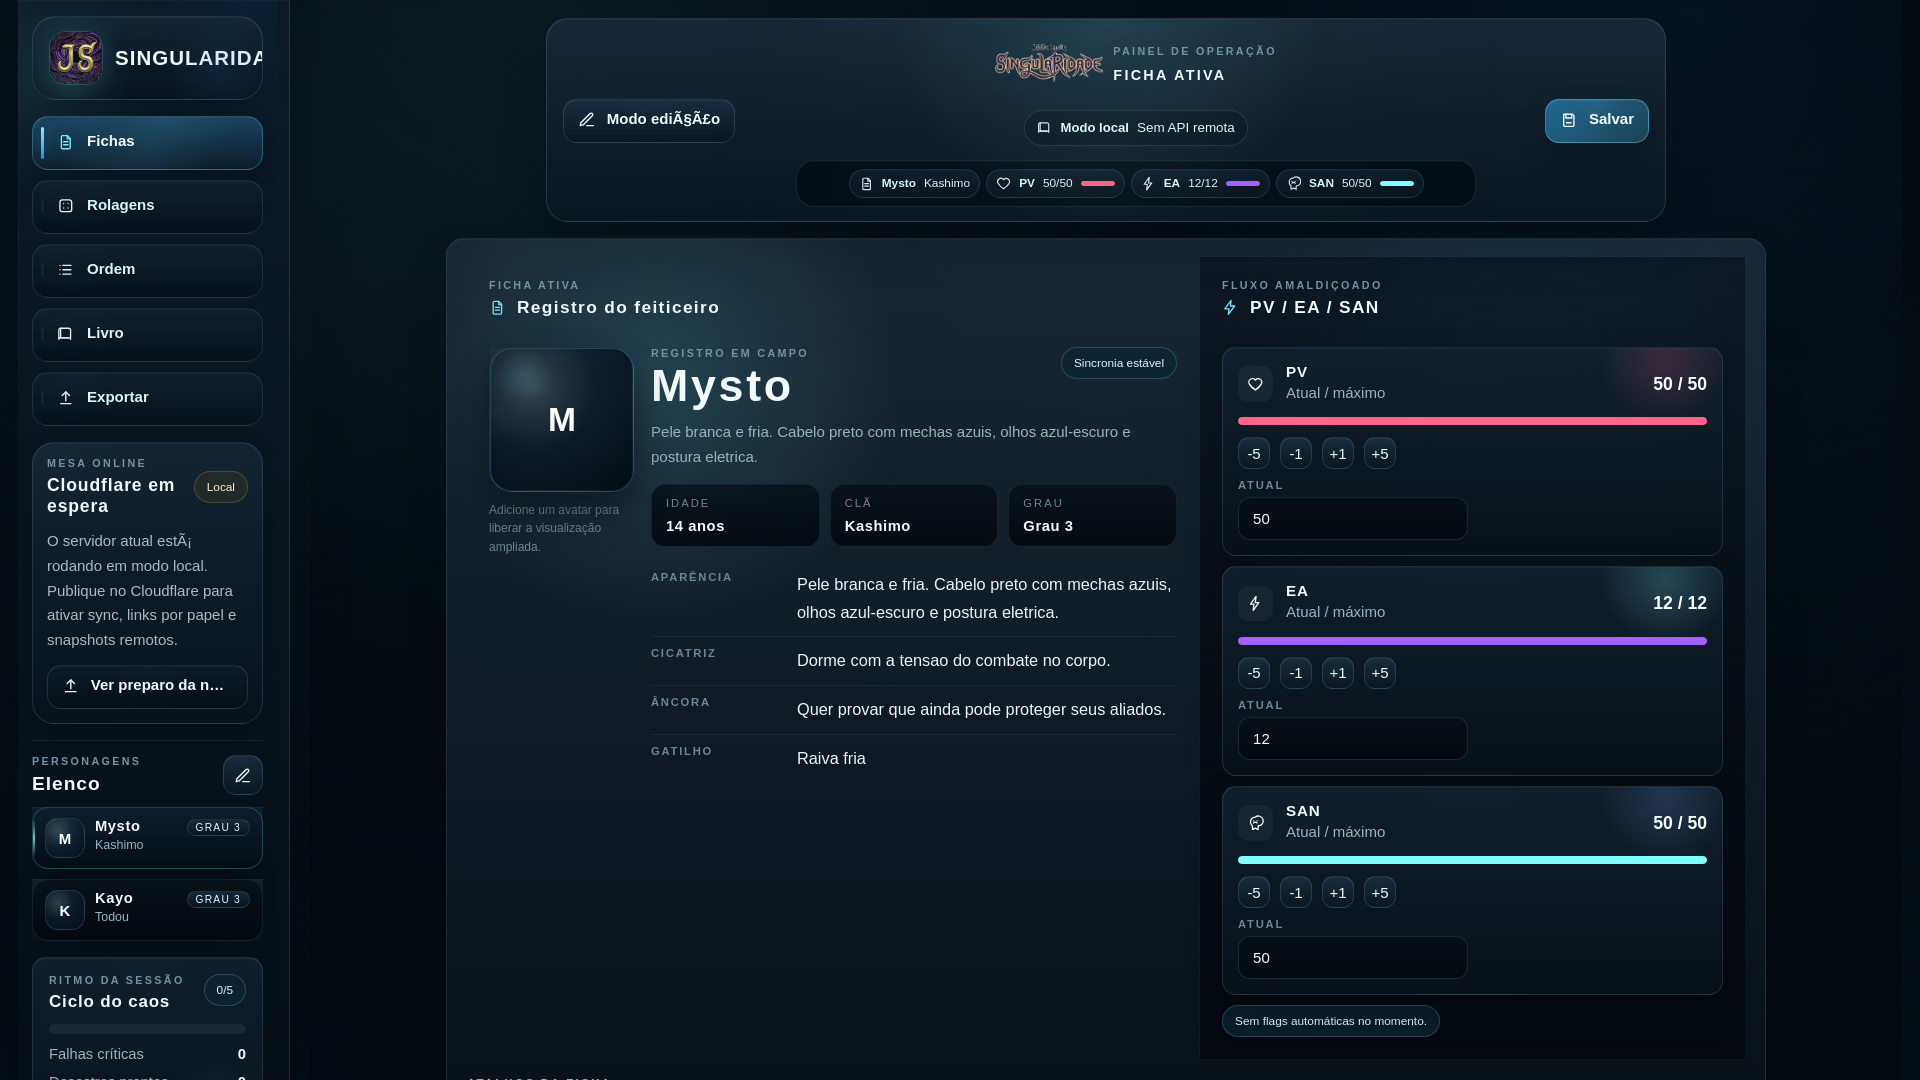Screen dimensions: 1920x1080
Task: Click the M avatar of Mysto in Elenco
Action: pos(65,838)
